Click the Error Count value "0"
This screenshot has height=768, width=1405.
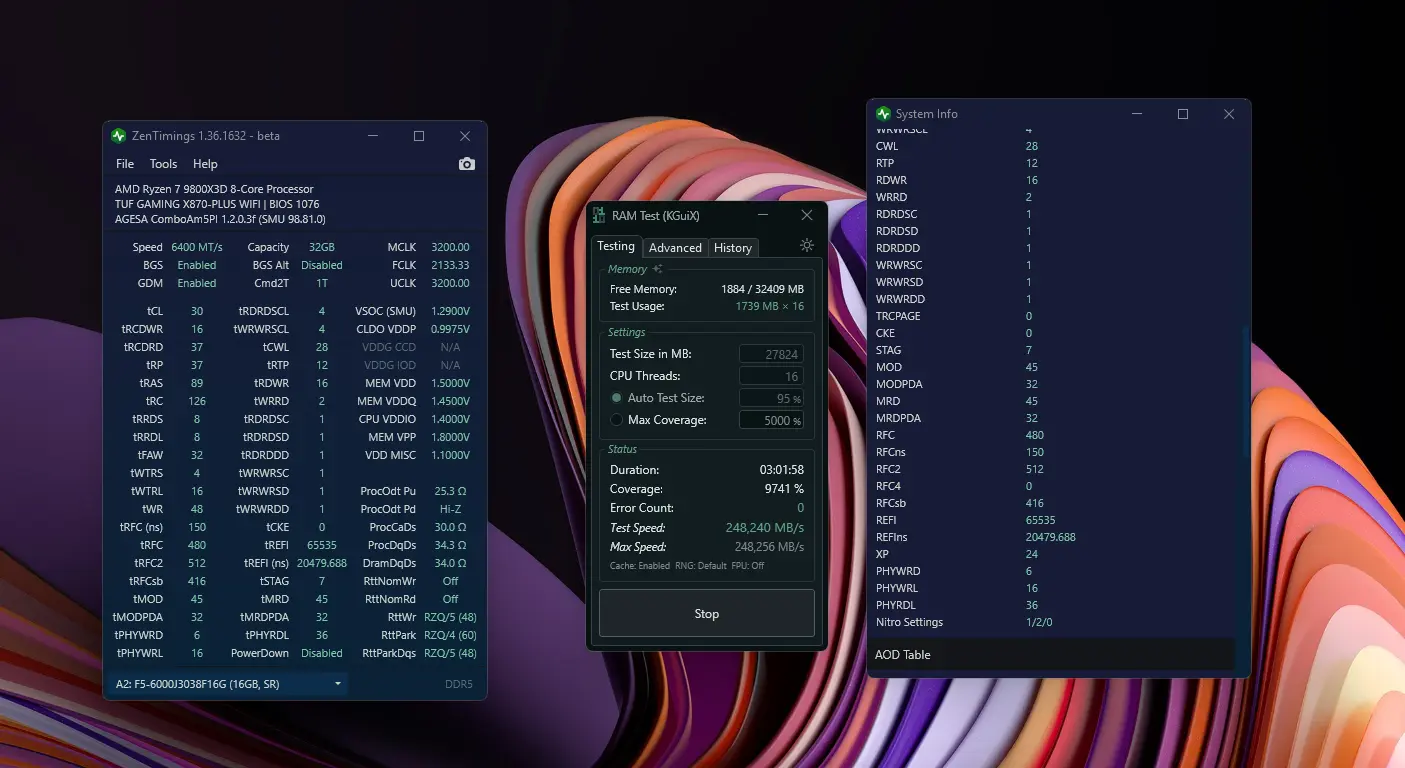point(800,508)
